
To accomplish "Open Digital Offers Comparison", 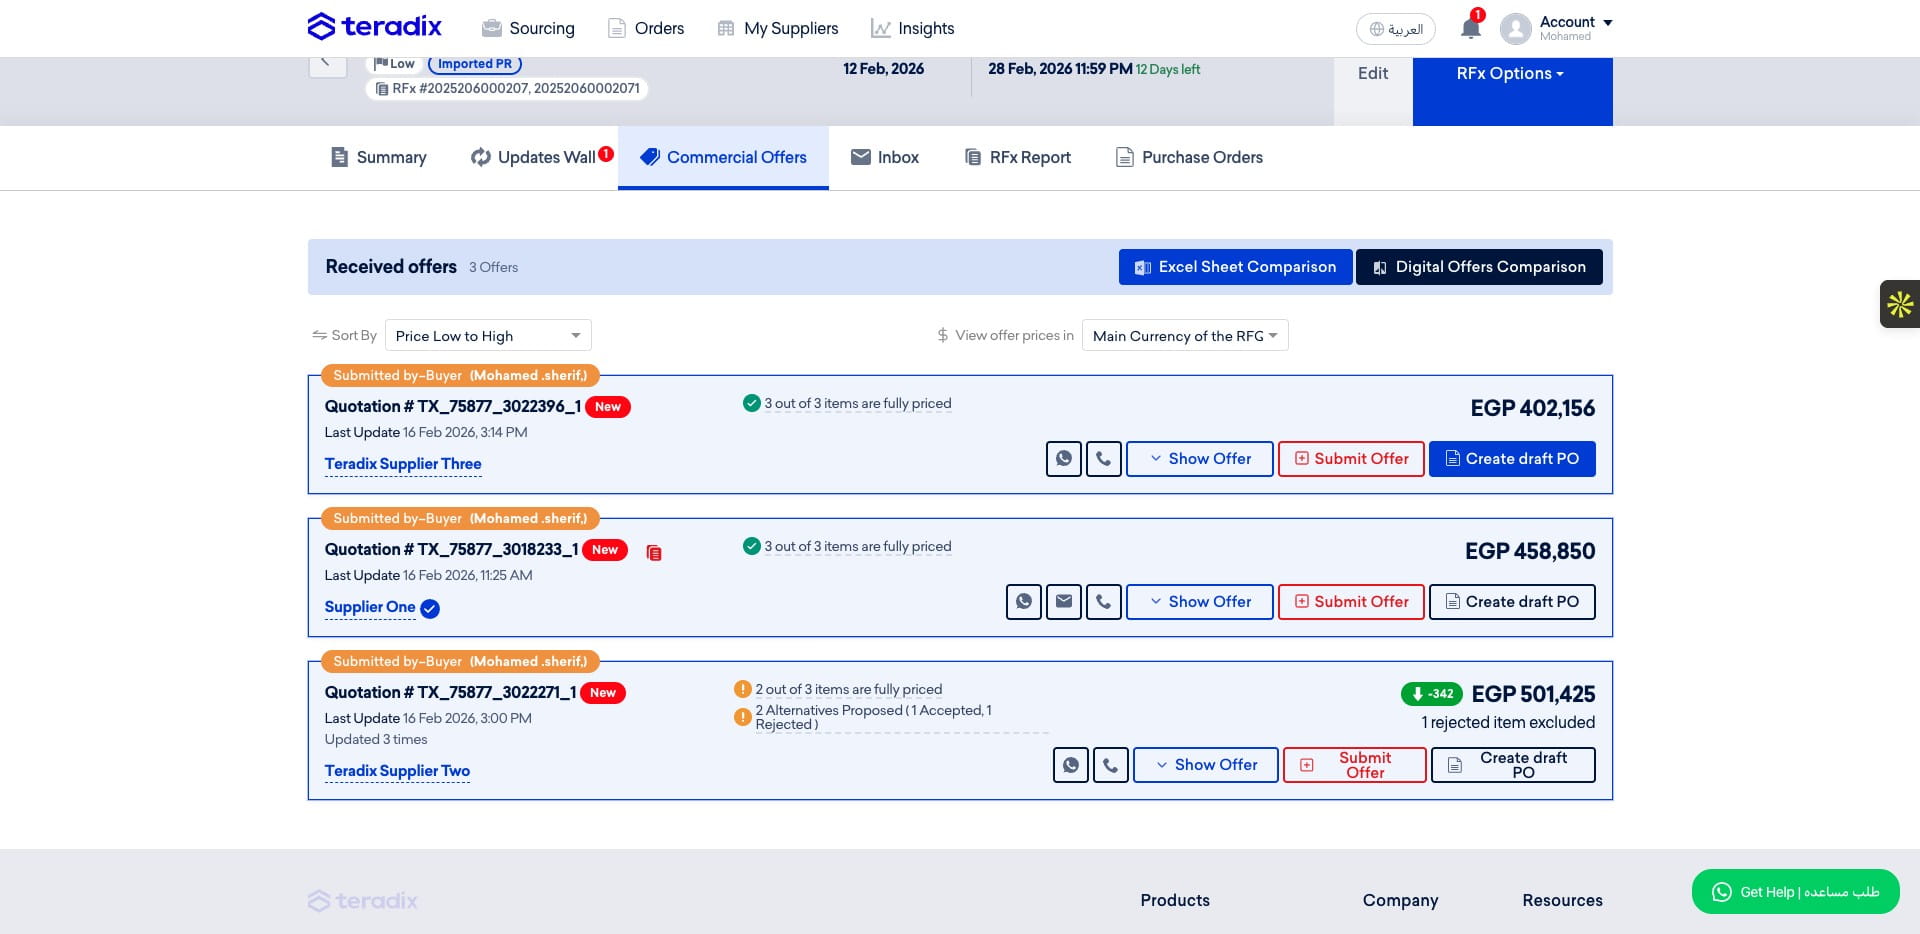I will 1479,267.
